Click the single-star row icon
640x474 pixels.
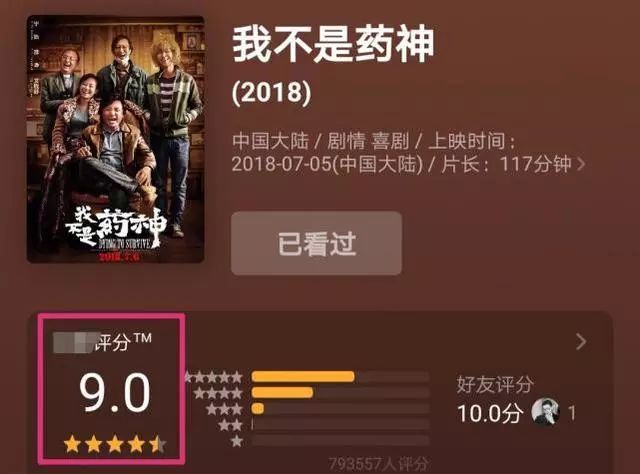(x=236, y=441)
